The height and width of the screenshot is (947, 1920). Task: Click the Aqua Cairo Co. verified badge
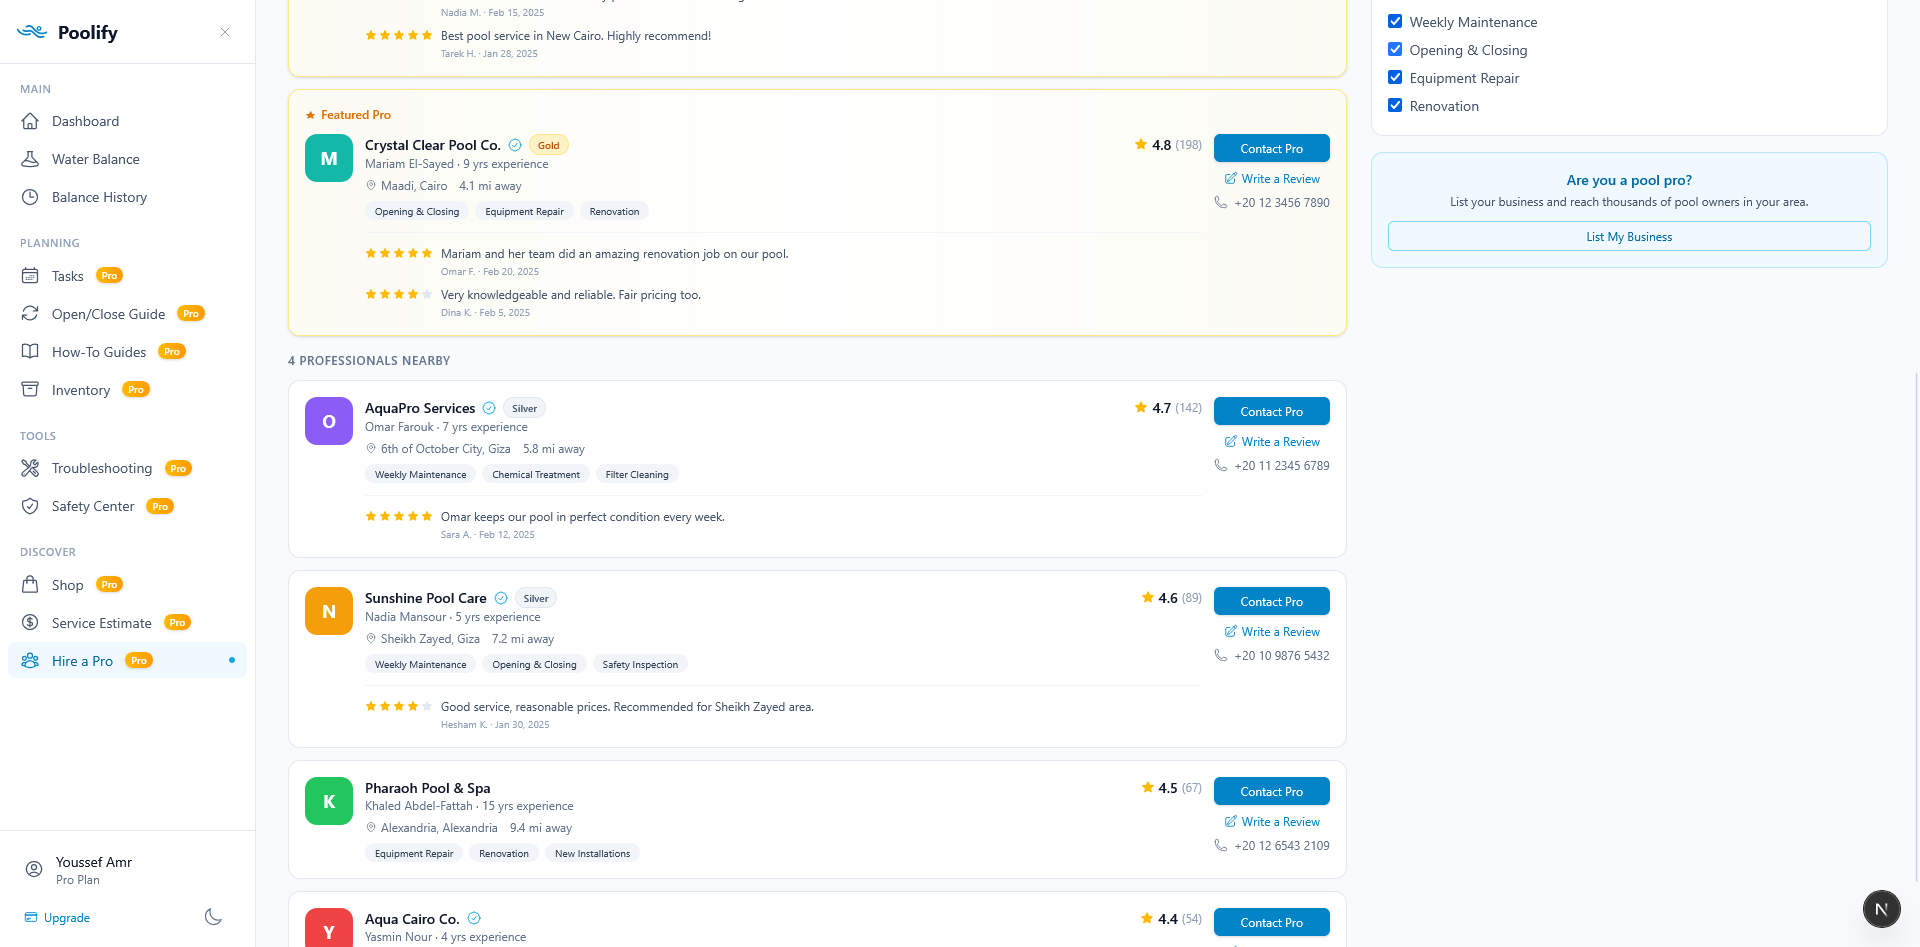tap(474, 919)
